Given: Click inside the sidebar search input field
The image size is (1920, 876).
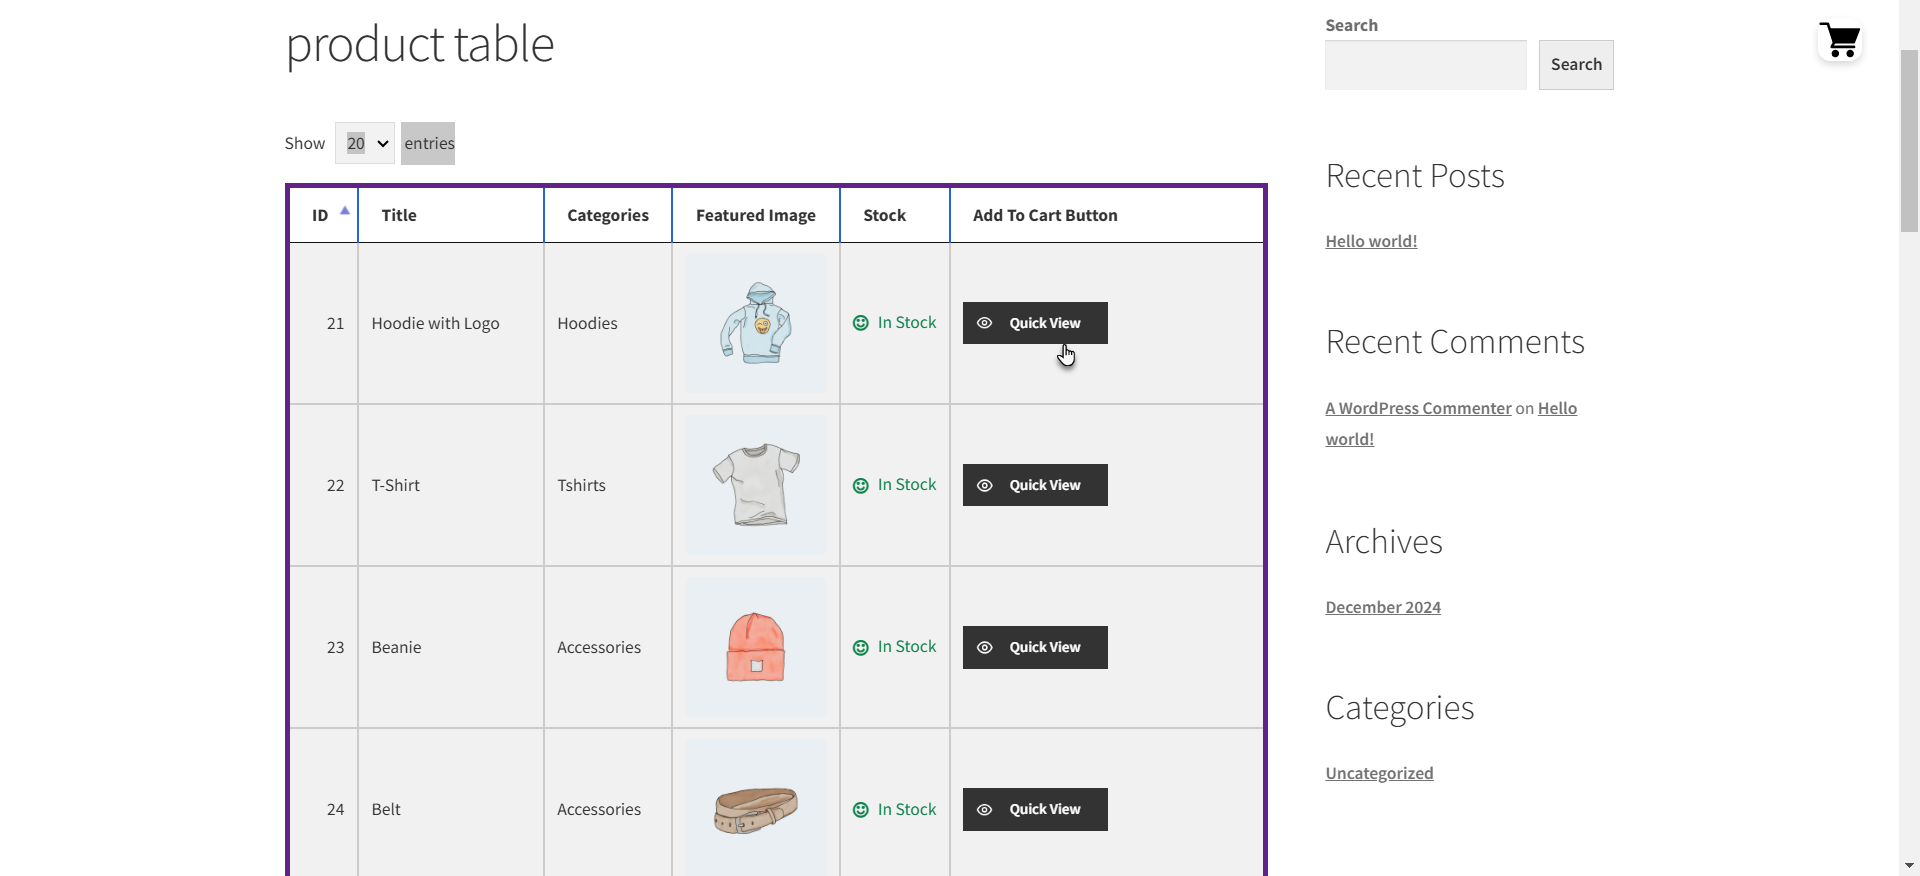Looking at the screenshot, I should [1425, 65].
